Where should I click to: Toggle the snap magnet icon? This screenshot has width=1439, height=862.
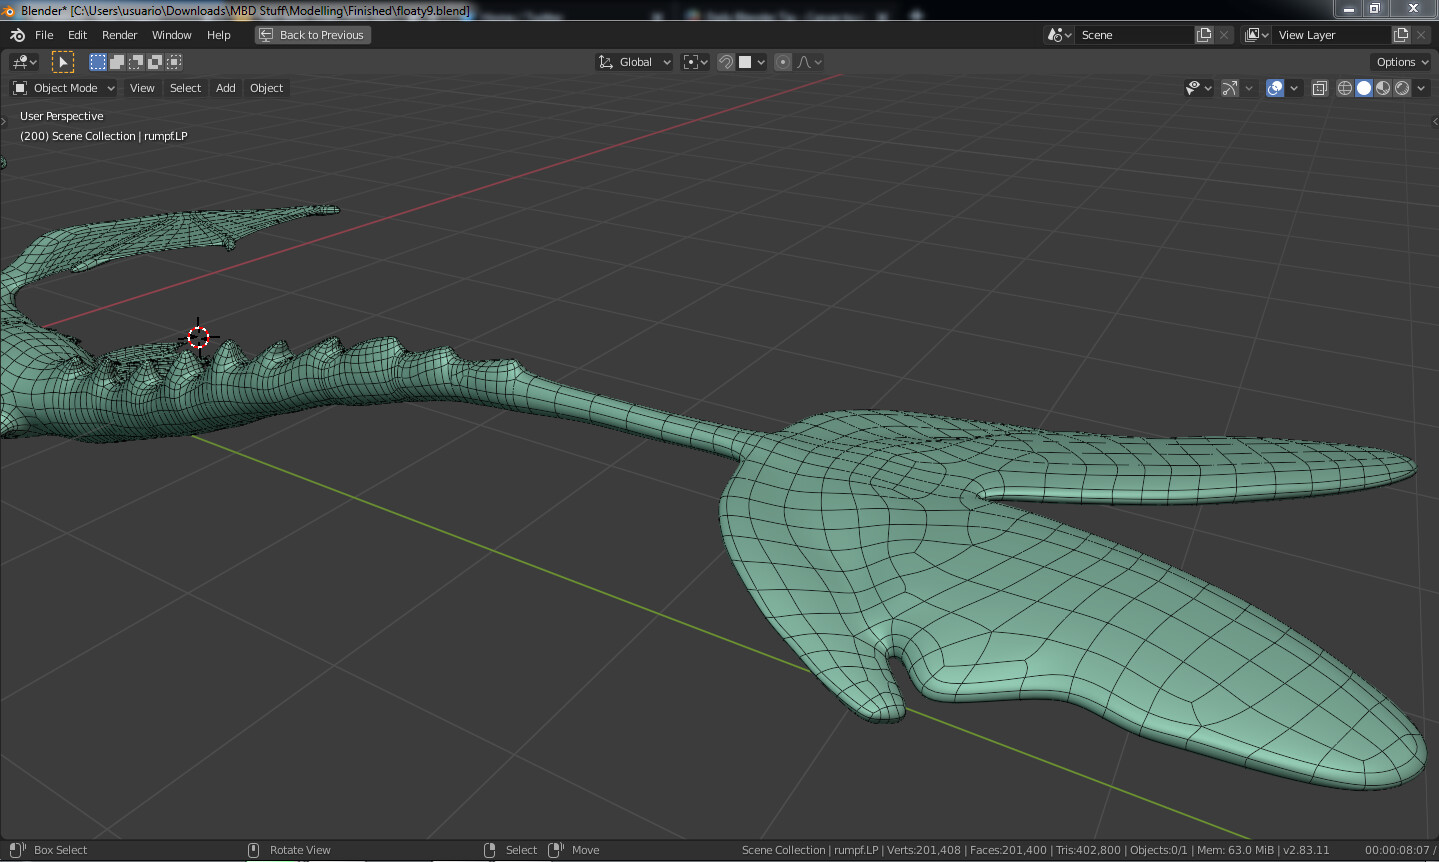726,62
